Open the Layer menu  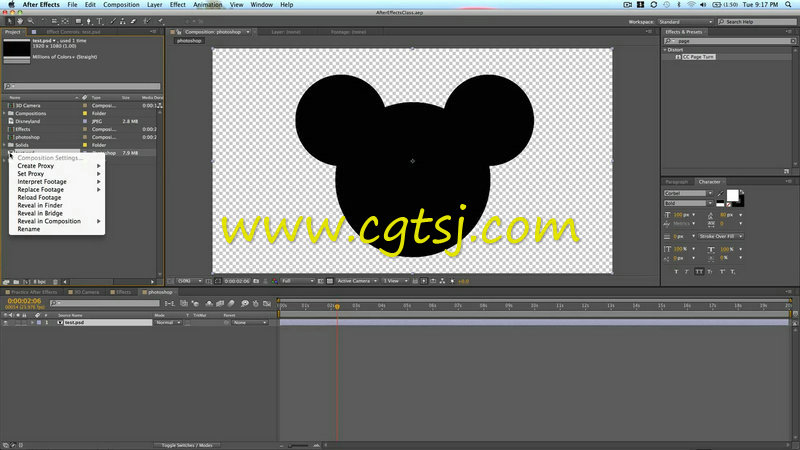coord(155,5)
